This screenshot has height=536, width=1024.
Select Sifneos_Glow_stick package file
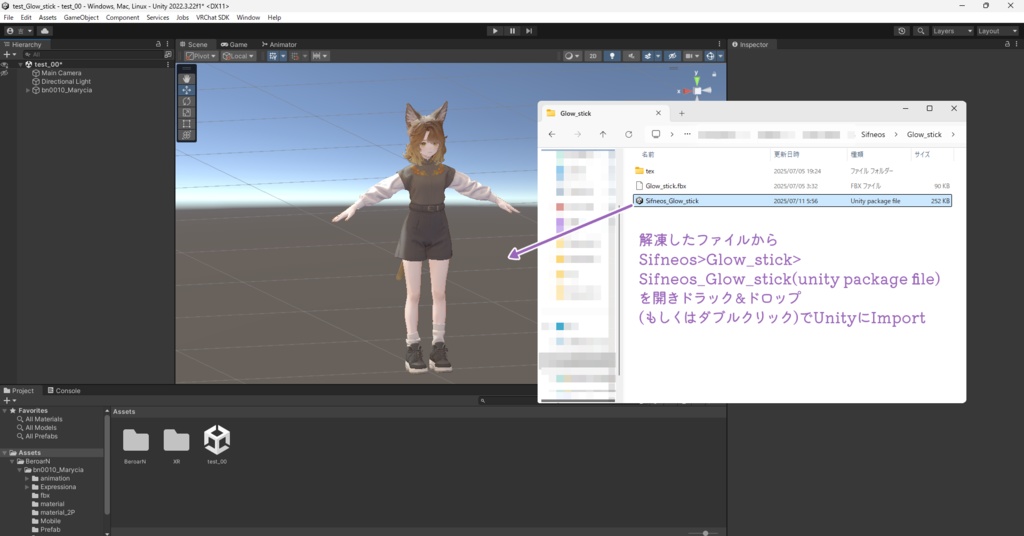point(792,201)
